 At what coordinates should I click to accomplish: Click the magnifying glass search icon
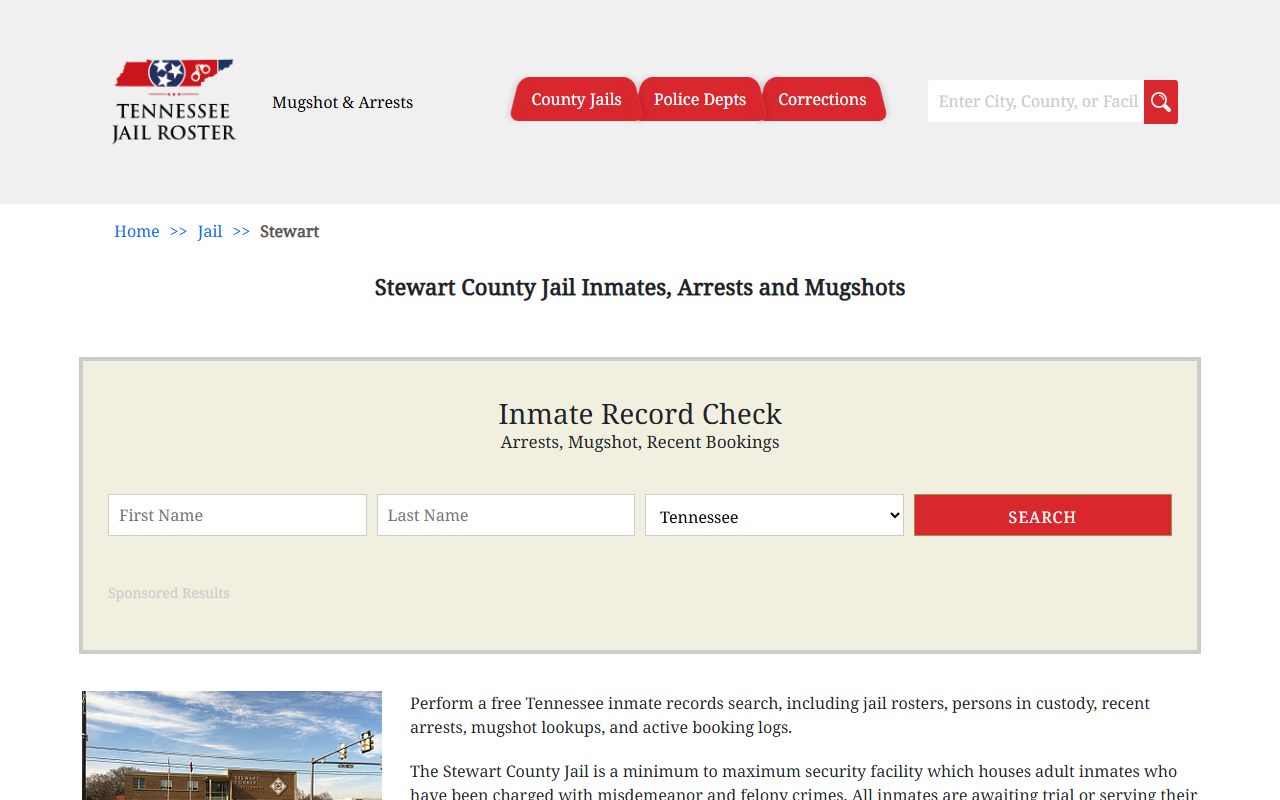coord(1161,102)
